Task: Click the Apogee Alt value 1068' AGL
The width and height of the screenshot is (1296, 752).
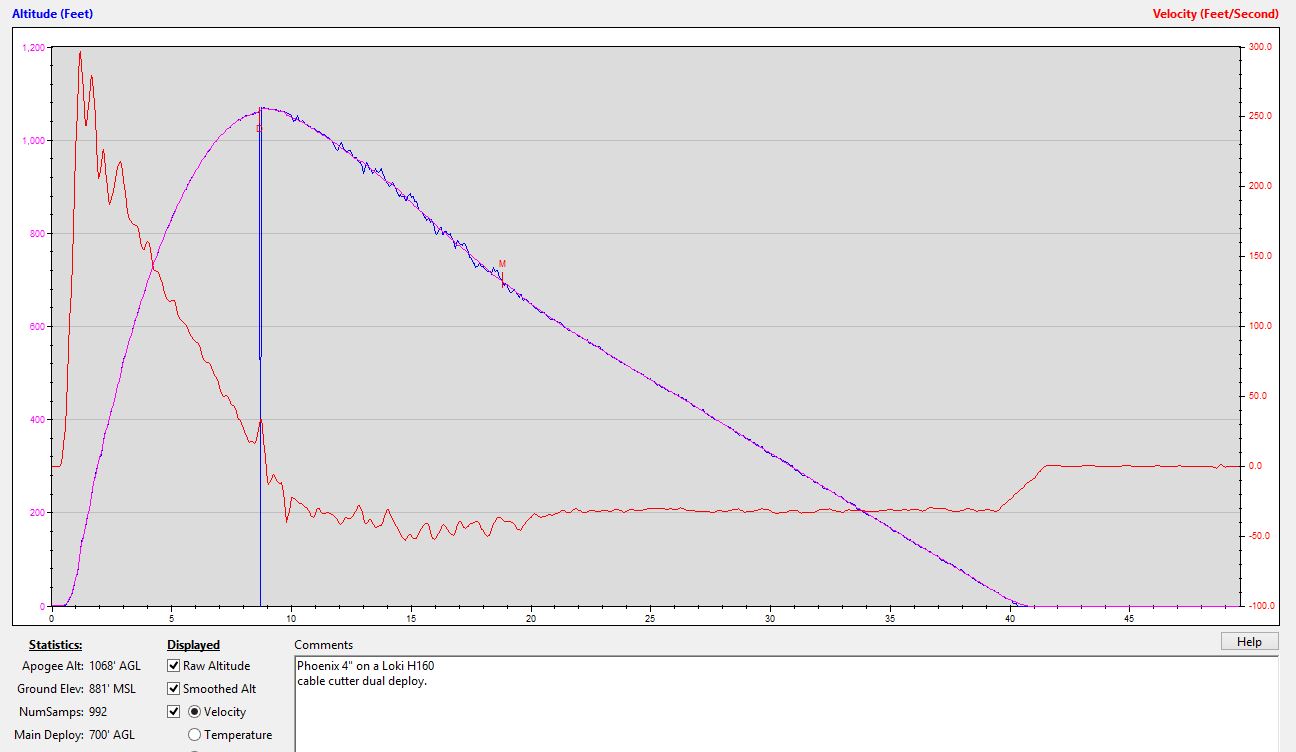Action: click(116, 666)
